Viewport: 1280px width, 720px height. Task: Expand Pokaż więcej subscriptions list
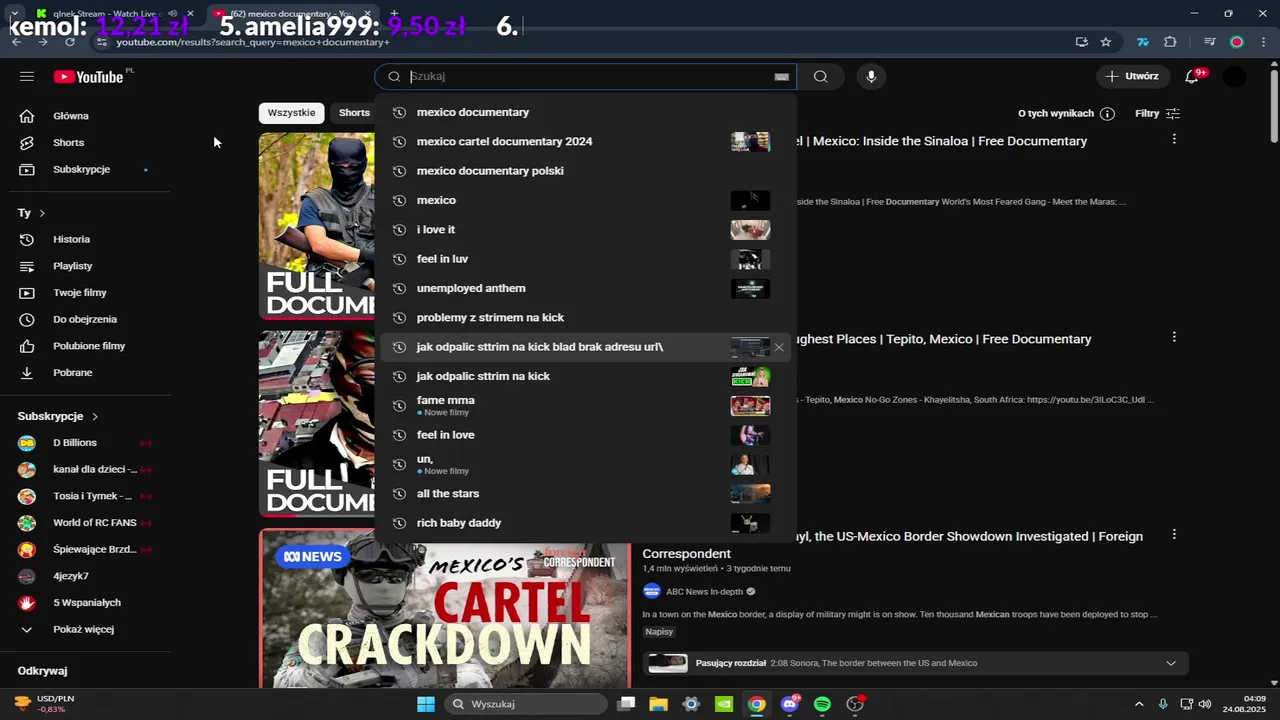pyautogui.click(x=85, y=630)
